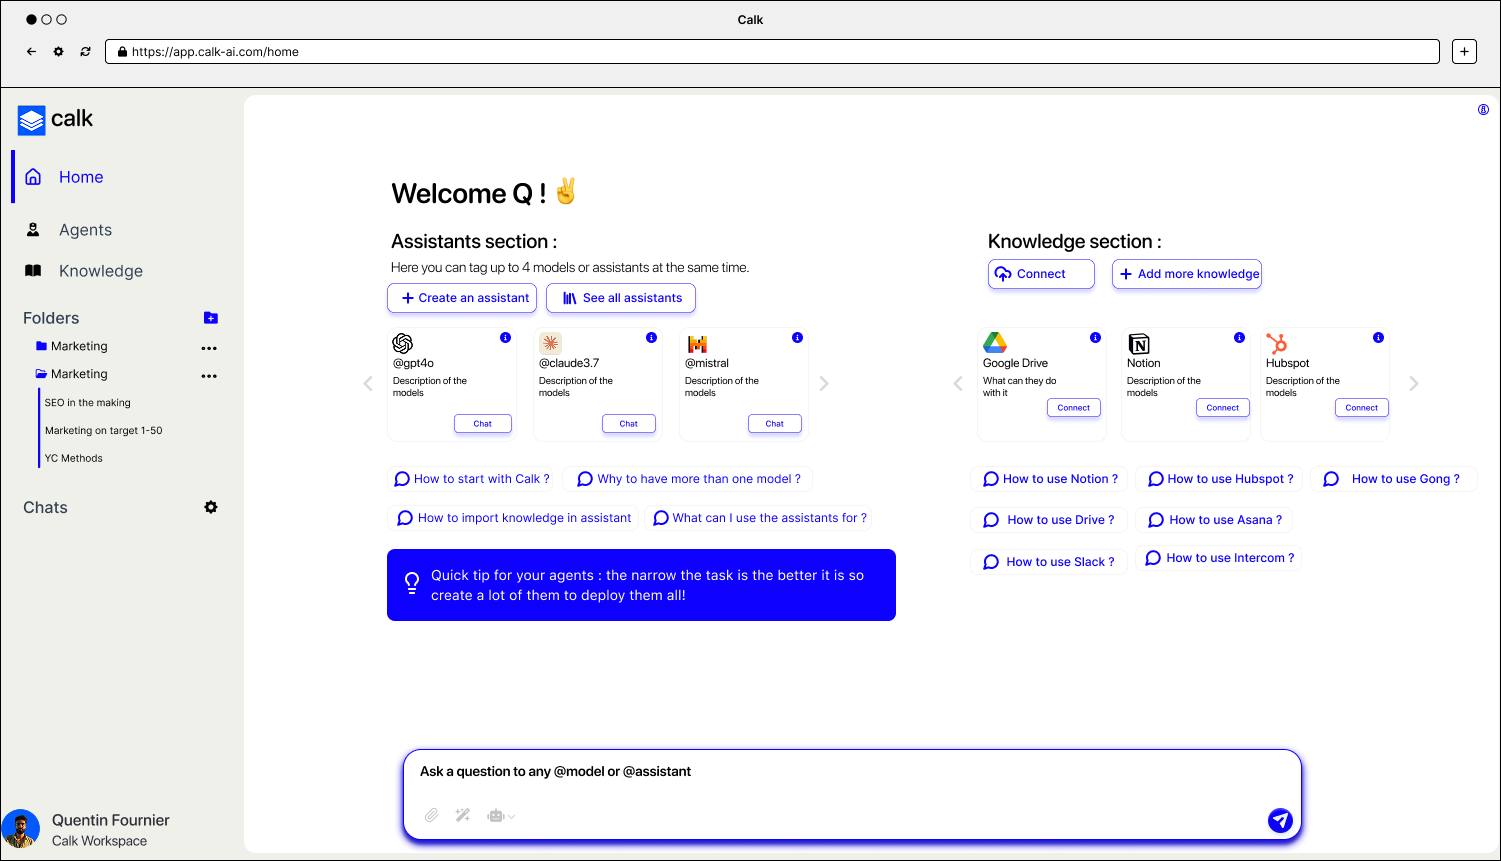
Task: Click the send message paper-plane icon
Action: 1280,821
